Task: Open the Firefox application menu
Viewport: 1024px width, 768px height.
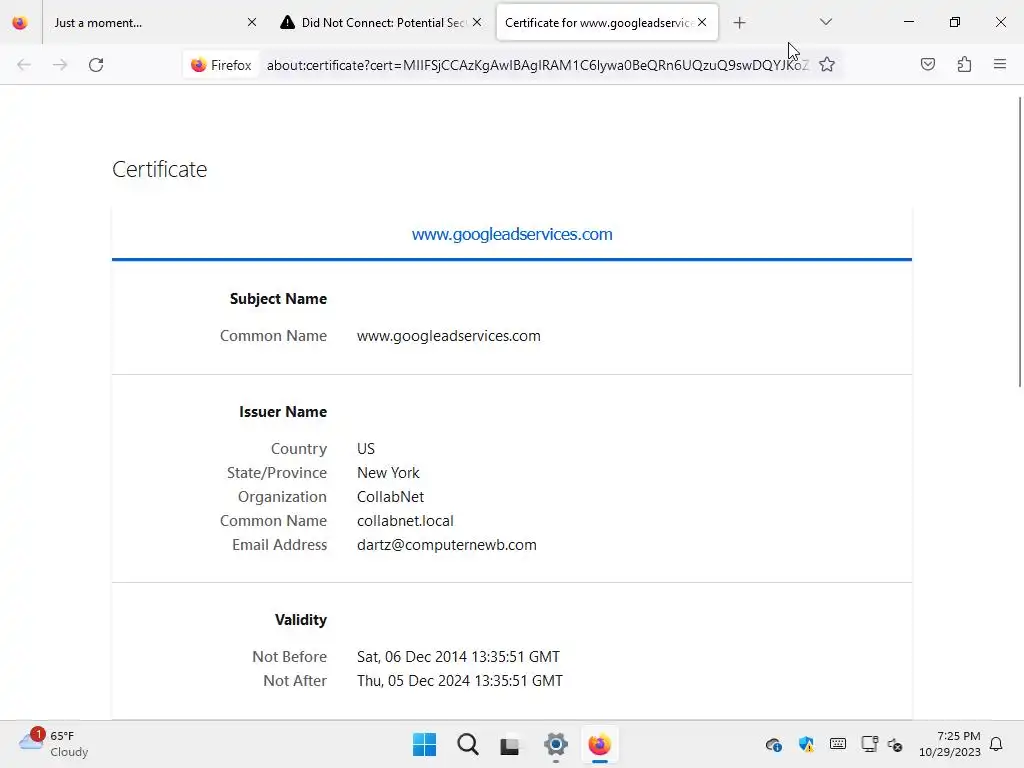Action: tap(1000, 64)
